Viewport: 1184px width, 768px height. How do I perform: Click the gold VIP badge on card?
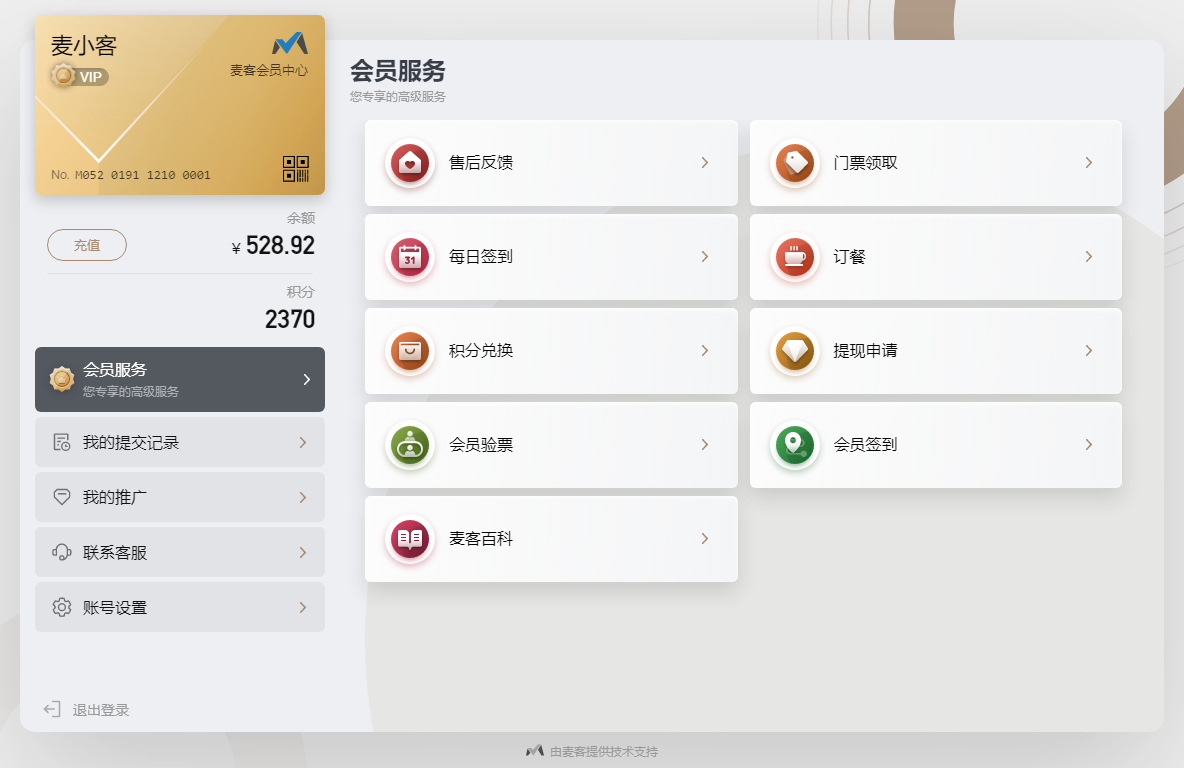pos(79,76)
